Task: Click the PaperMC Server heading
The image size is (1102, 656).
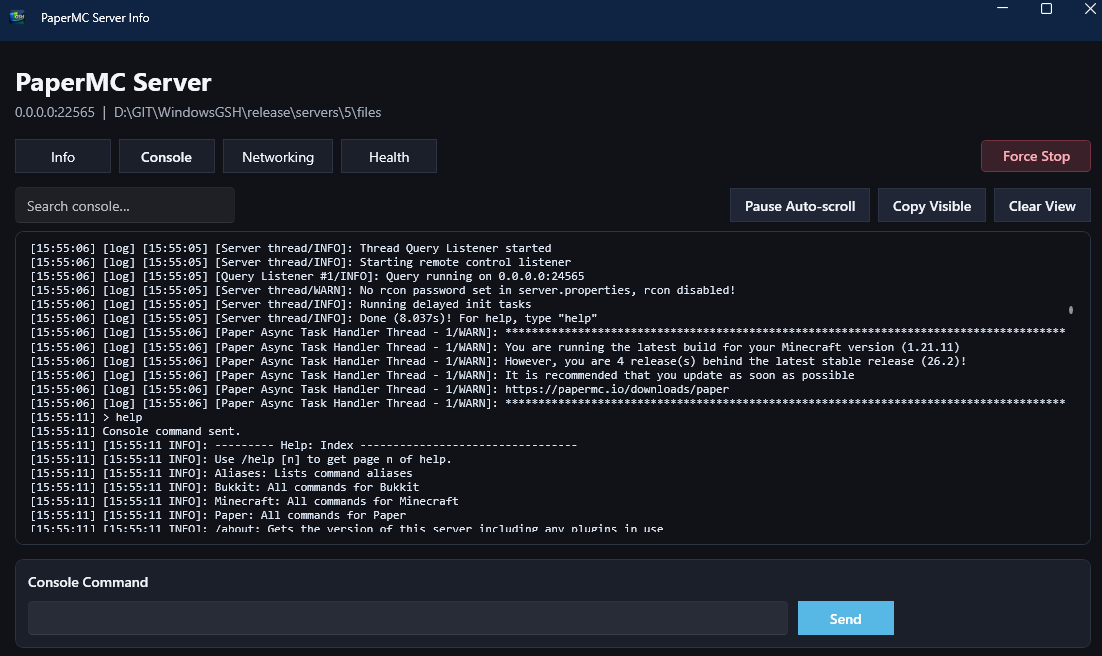Action: click(113, 82)
